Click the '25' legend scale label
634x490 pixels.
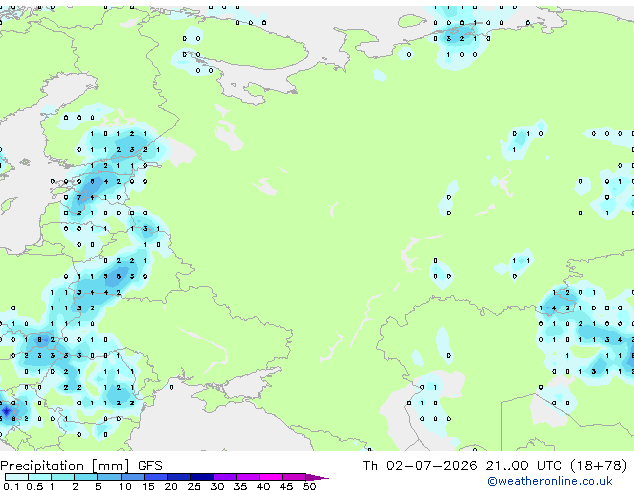click(194, 486)
